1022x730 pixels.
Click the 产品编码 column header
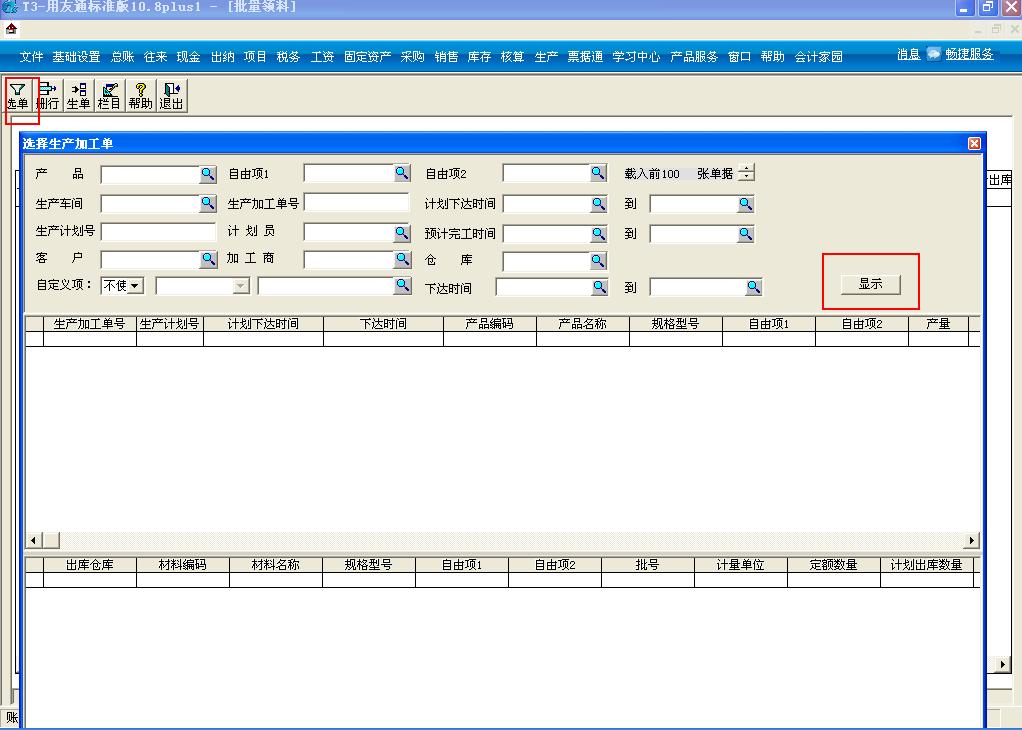[x=489, y=324]
